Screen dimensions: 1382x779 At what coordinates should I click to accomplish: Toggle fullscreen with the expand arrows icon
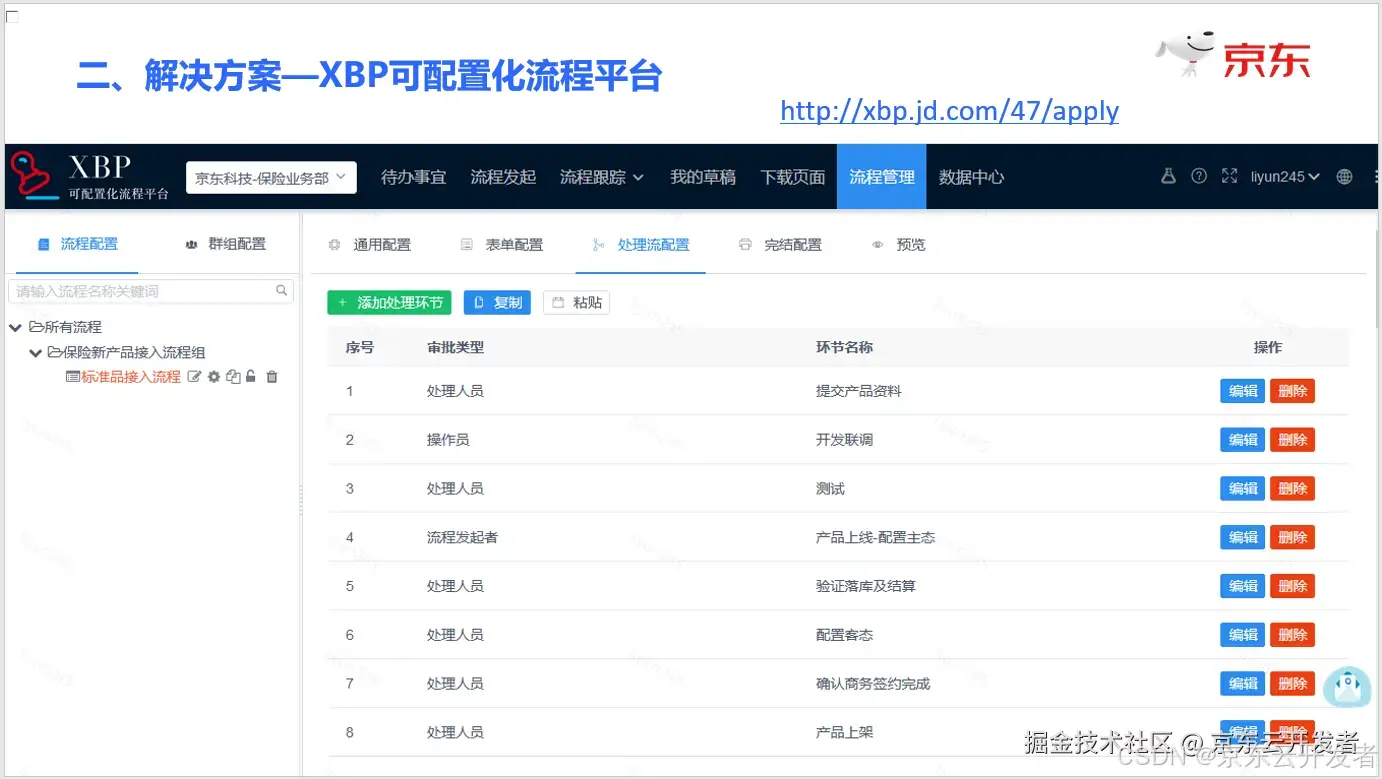click(x=1229, y=176)
